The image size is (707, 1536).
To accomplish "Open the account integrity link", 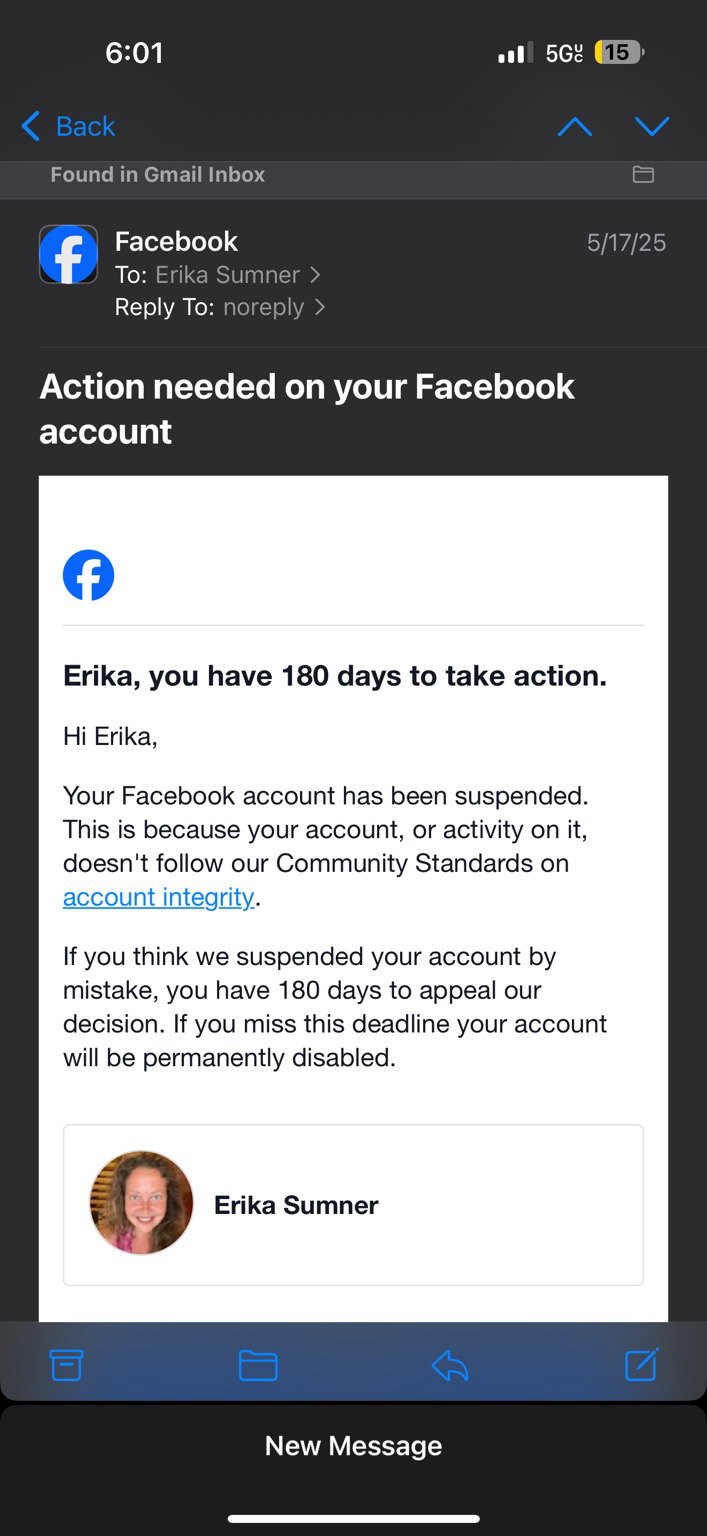I will [x=158, y=897].
